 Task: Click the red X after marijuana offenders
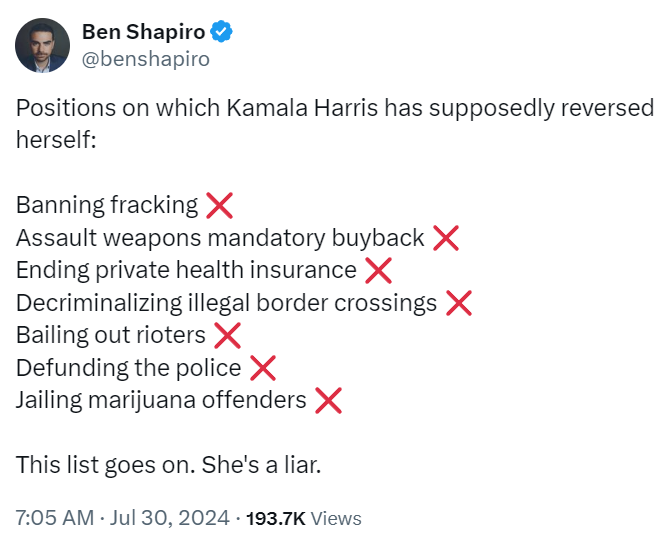tap(328, 401)
